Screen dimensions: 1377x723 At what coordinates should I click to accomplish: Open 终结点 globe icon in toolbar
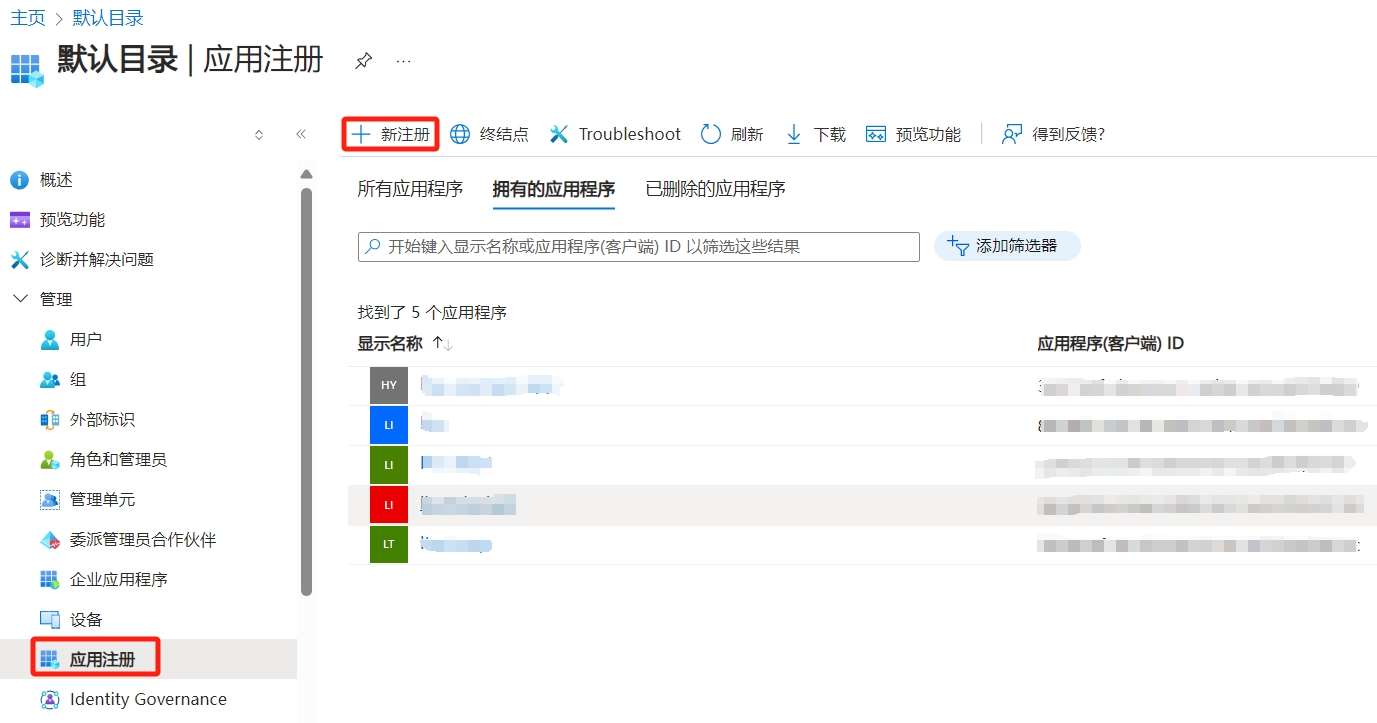pyautogui.click(x=460, y=135)
